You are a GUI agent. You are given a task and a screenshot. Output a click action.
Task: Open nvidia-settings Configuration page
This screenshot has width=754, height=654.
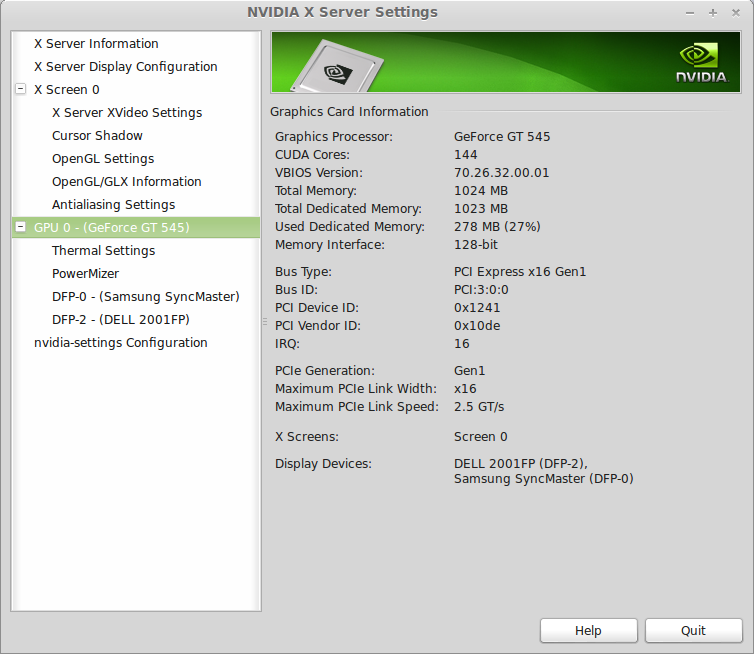click(x=121, y=343)
